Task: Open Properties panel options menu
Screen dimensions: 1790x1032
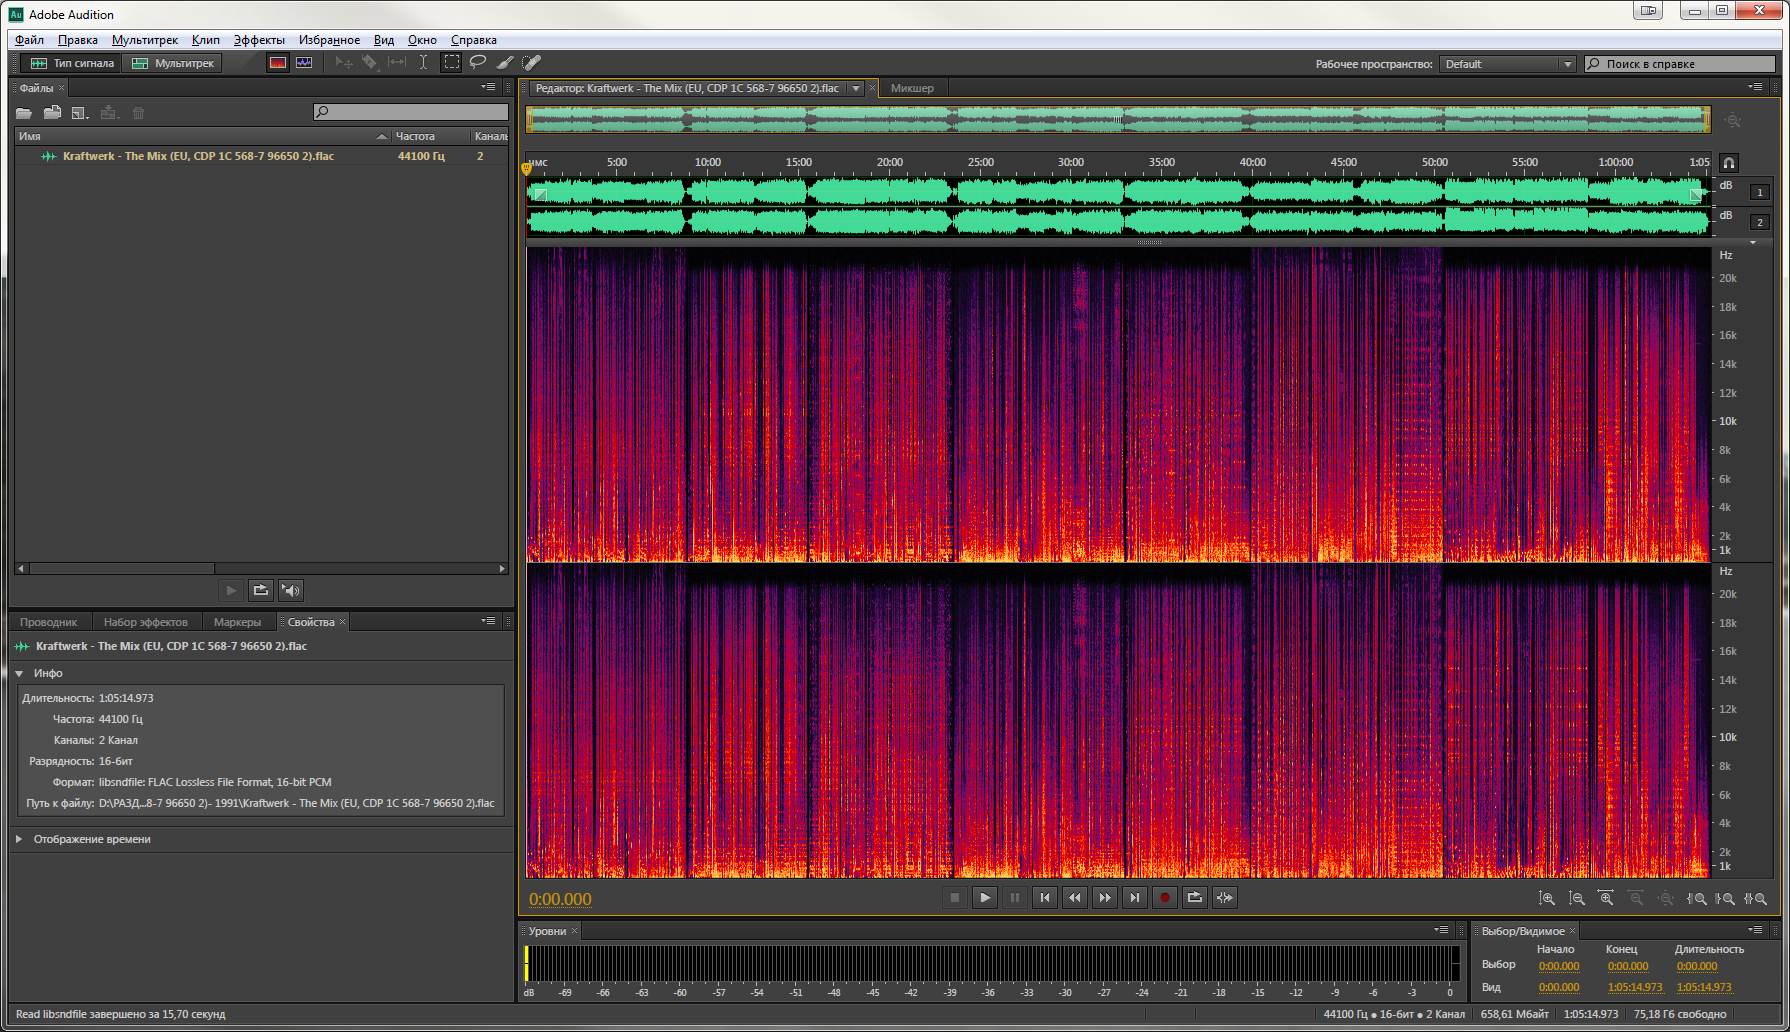Action: click(488, 621)
